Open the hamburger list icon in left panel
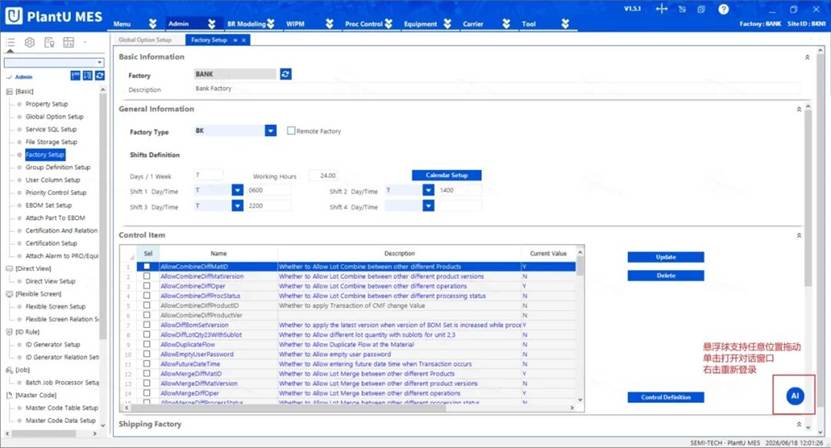 pos(11,42)
